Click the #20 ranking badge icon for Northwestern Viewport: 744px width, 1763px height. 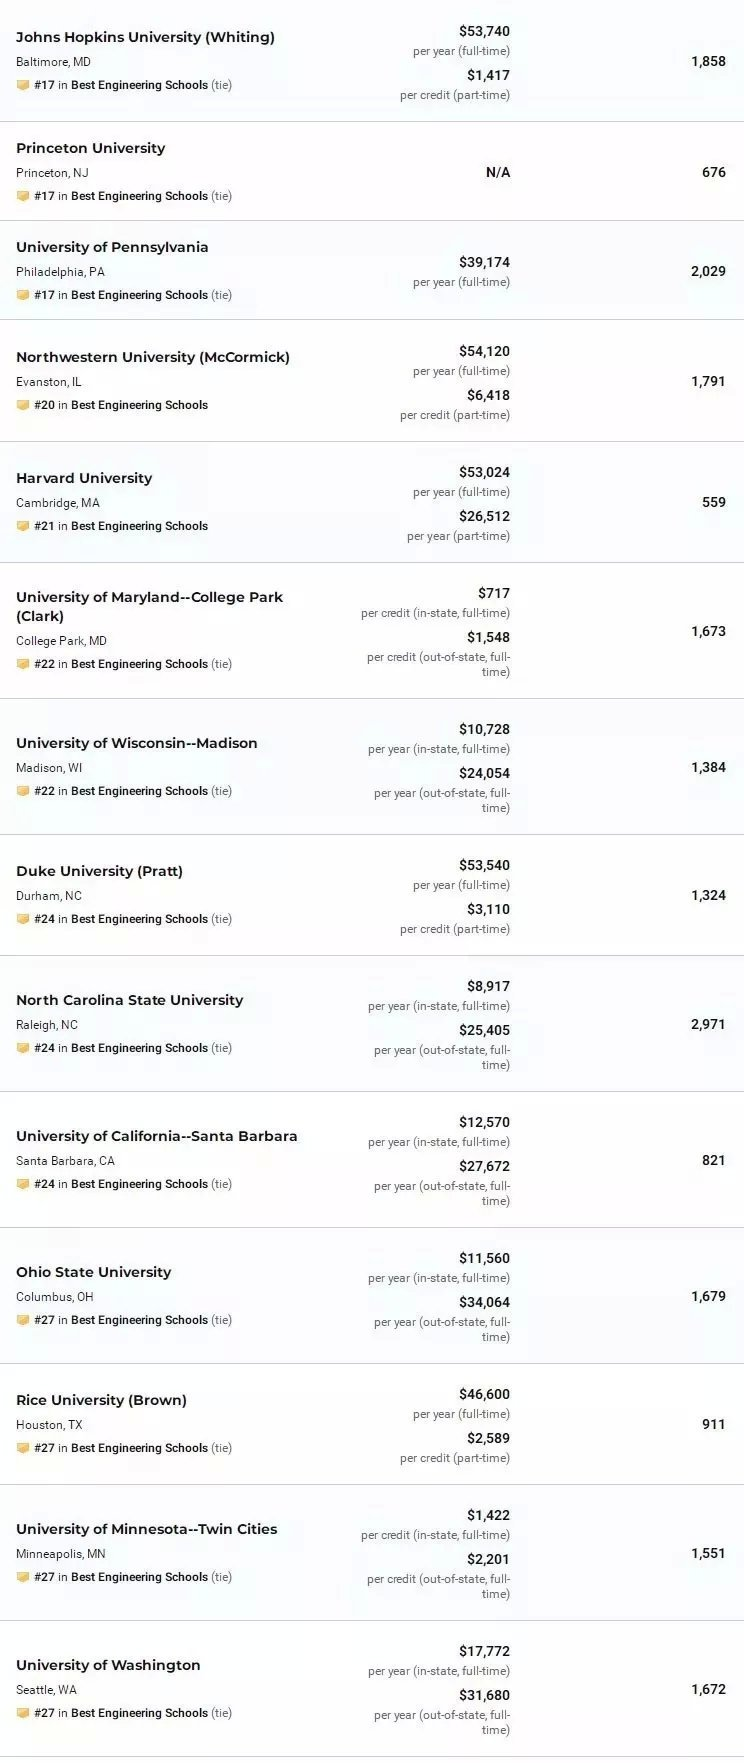tap(23, 406)
